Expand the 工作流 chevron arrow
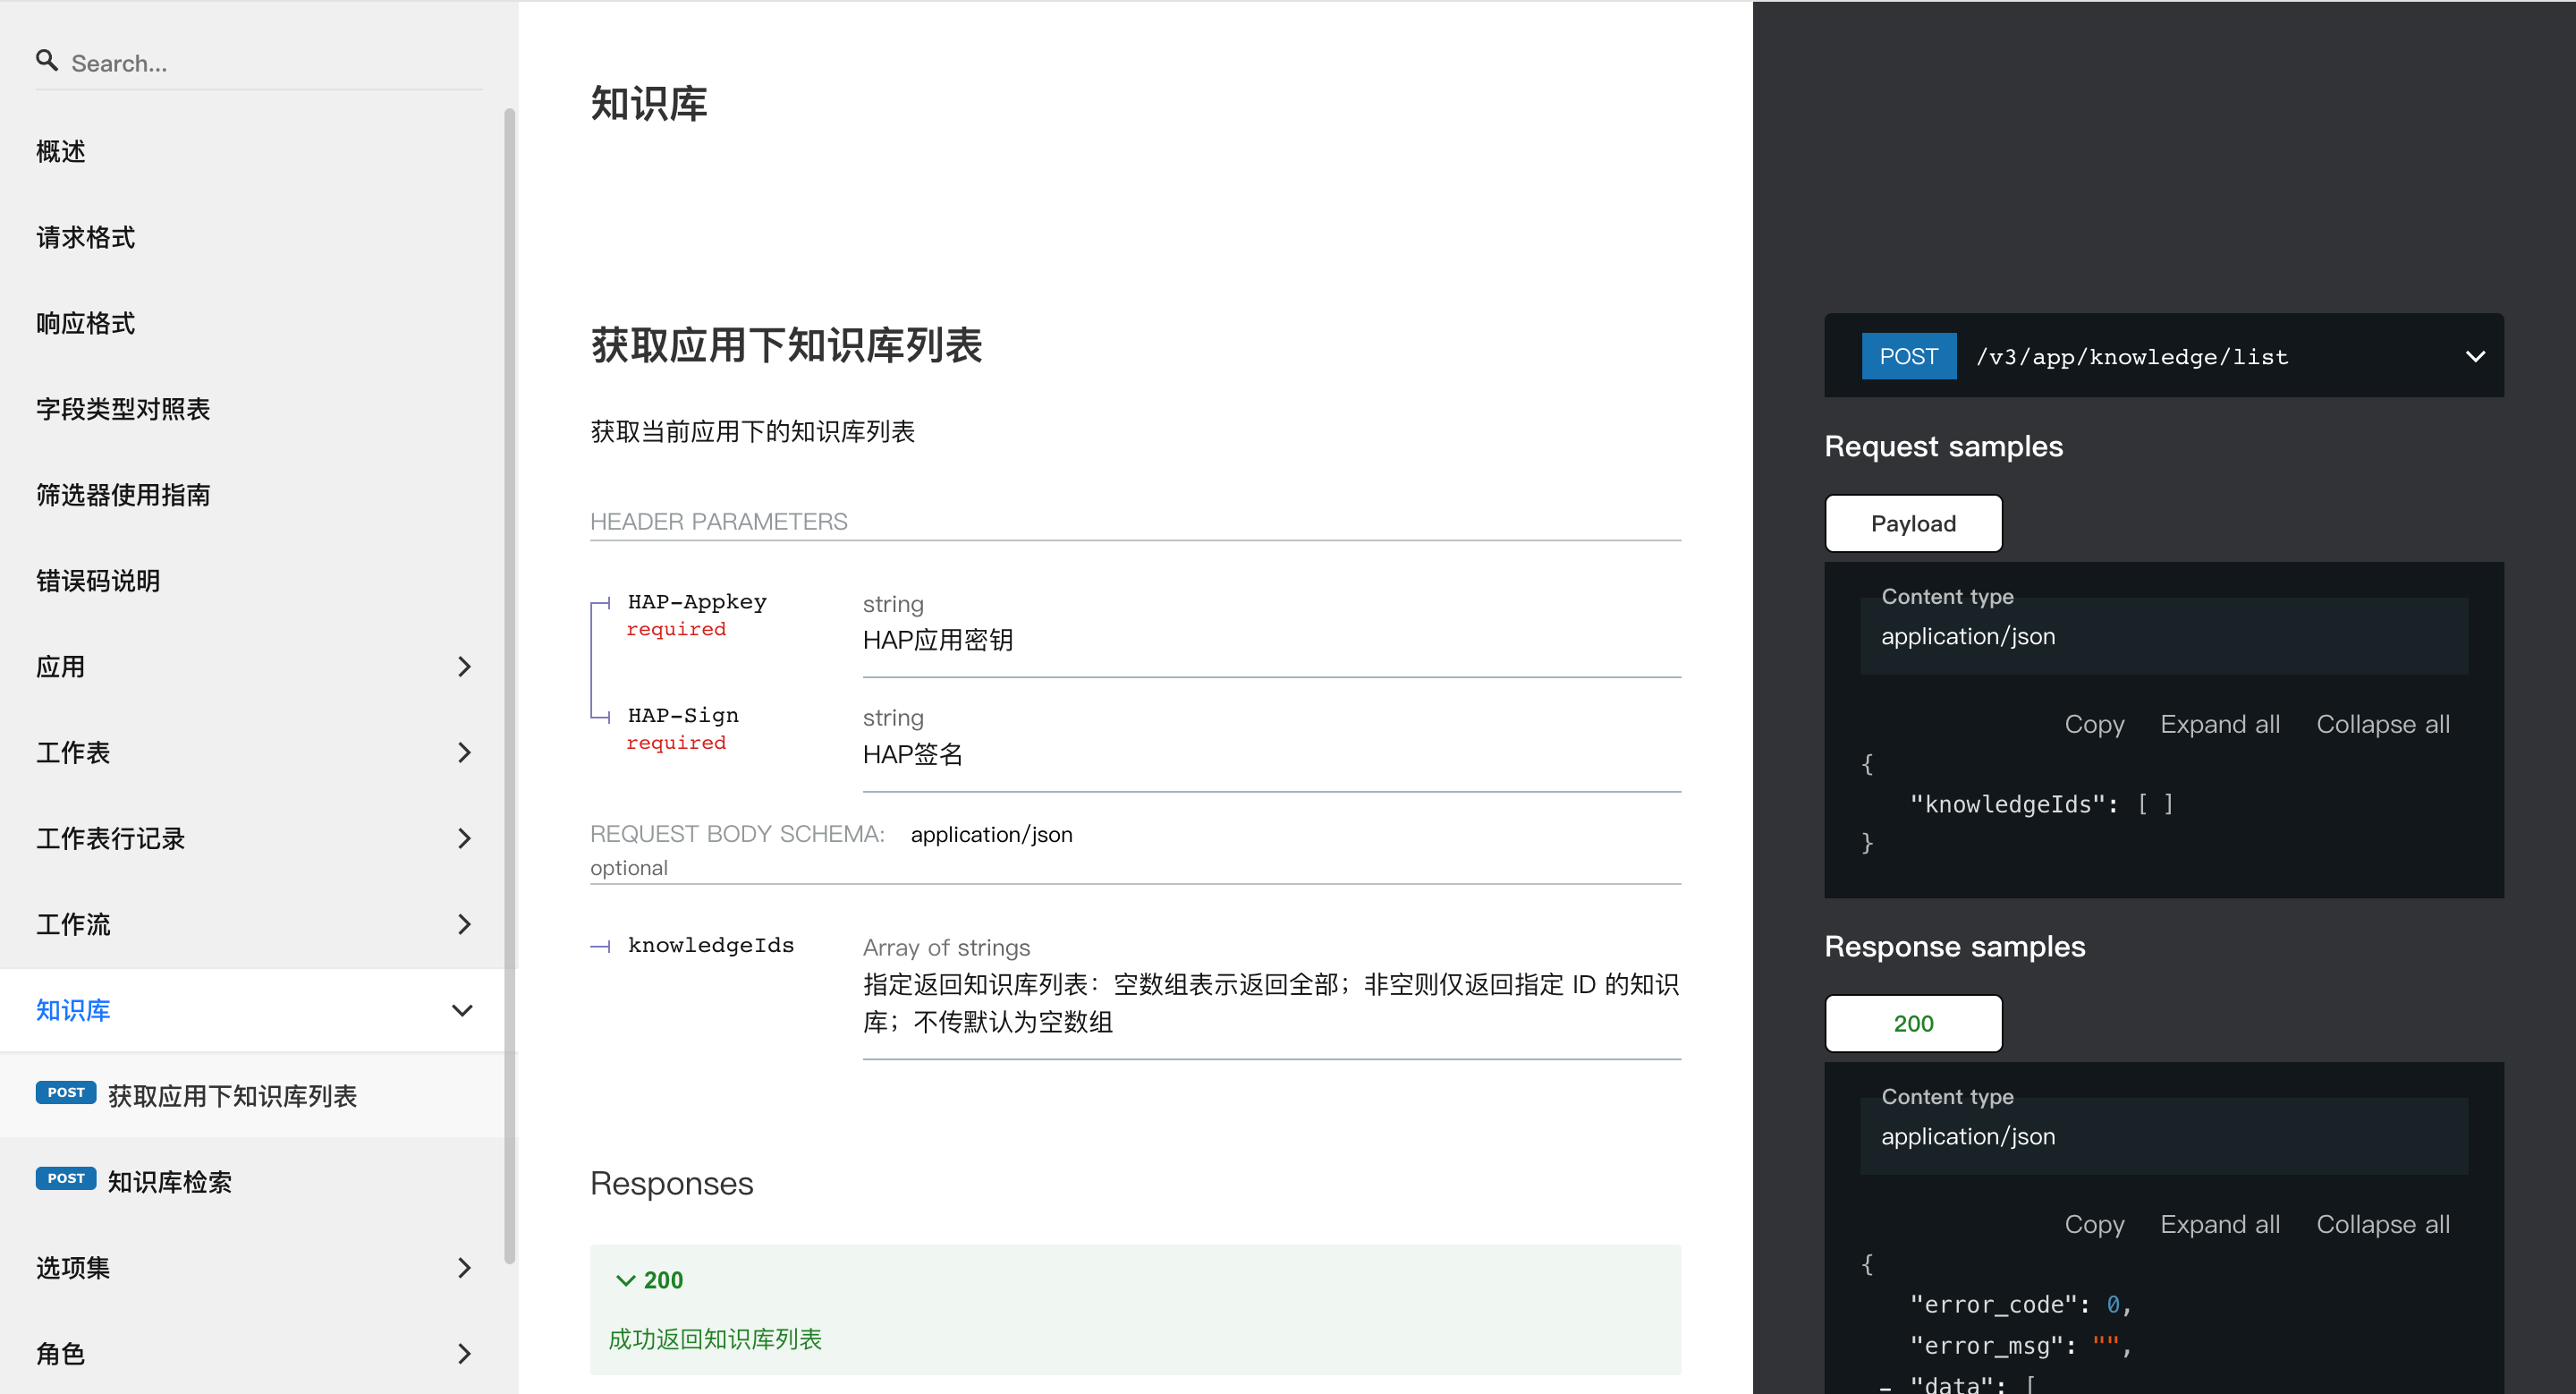This screenshot has height=1394, width=2576. (x=463, y=925)
